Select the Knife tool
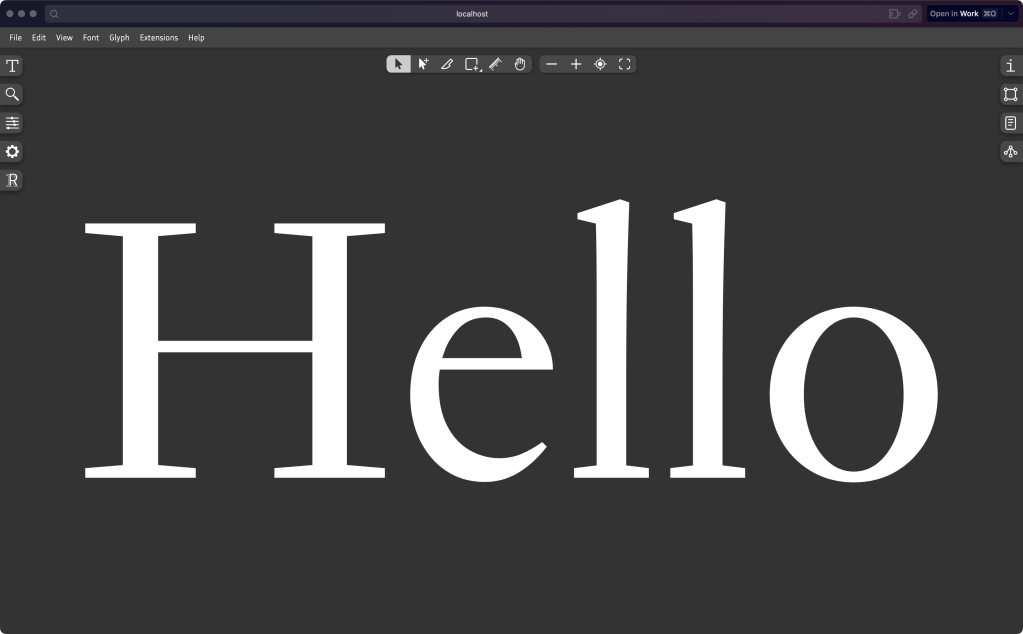Screen dimensions: 1023x634 (x=447, y=64)
